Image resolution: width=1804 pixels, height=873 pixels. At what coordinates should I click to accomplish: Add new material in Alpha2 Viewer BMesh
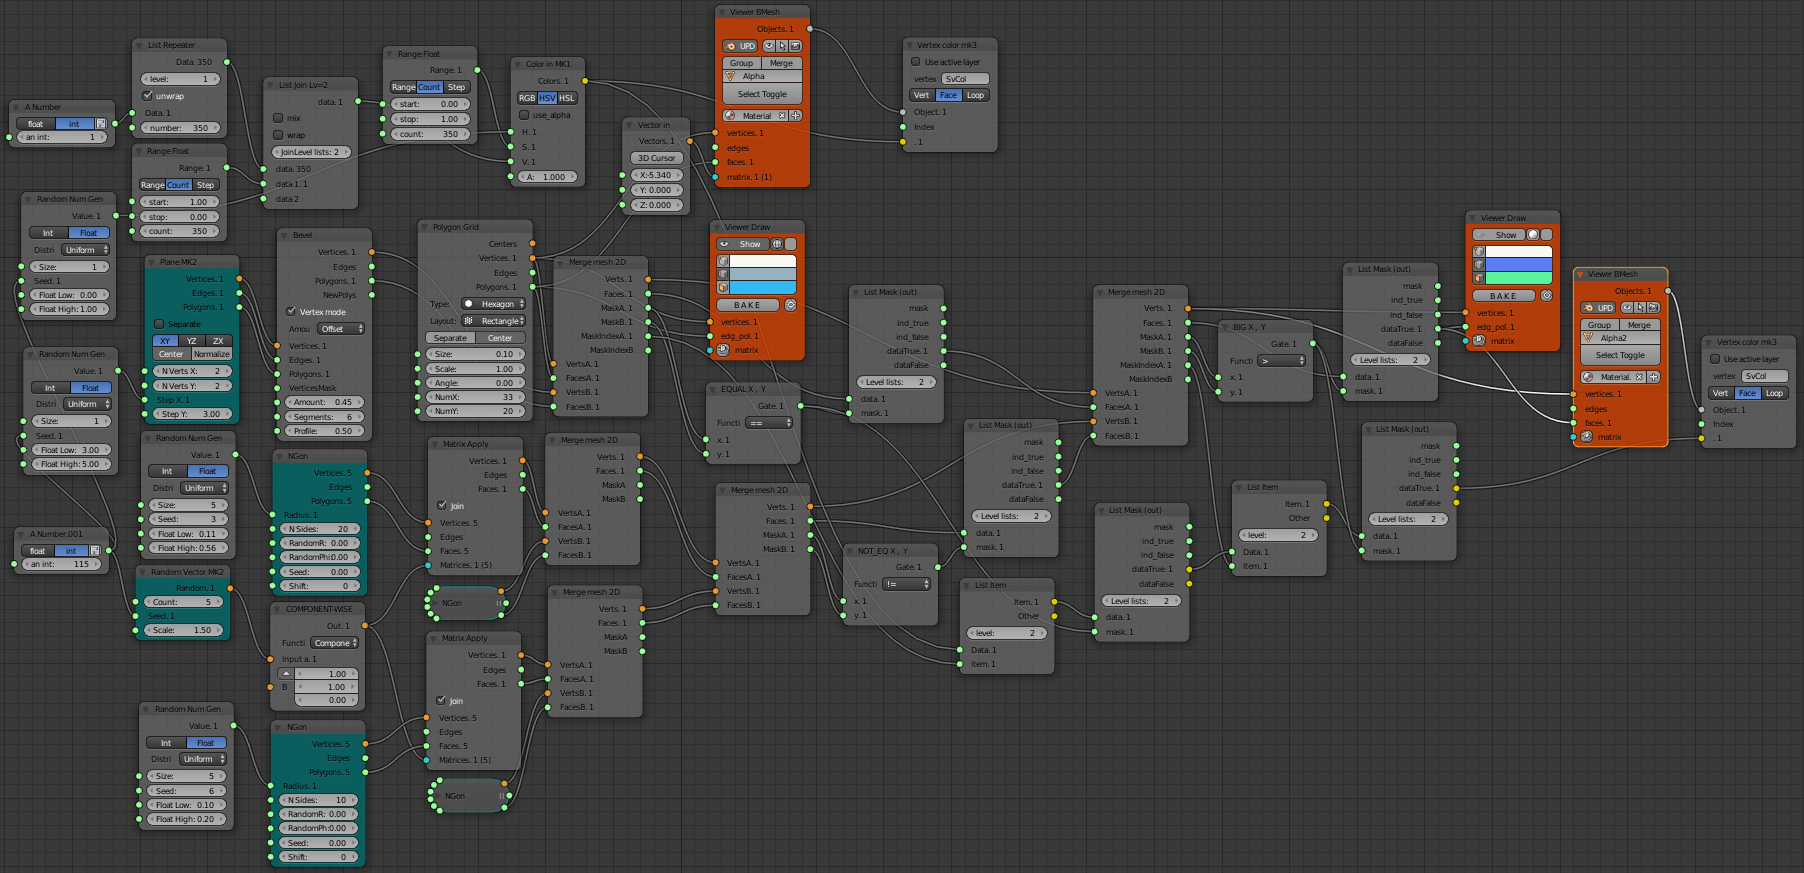(1654, 377)
